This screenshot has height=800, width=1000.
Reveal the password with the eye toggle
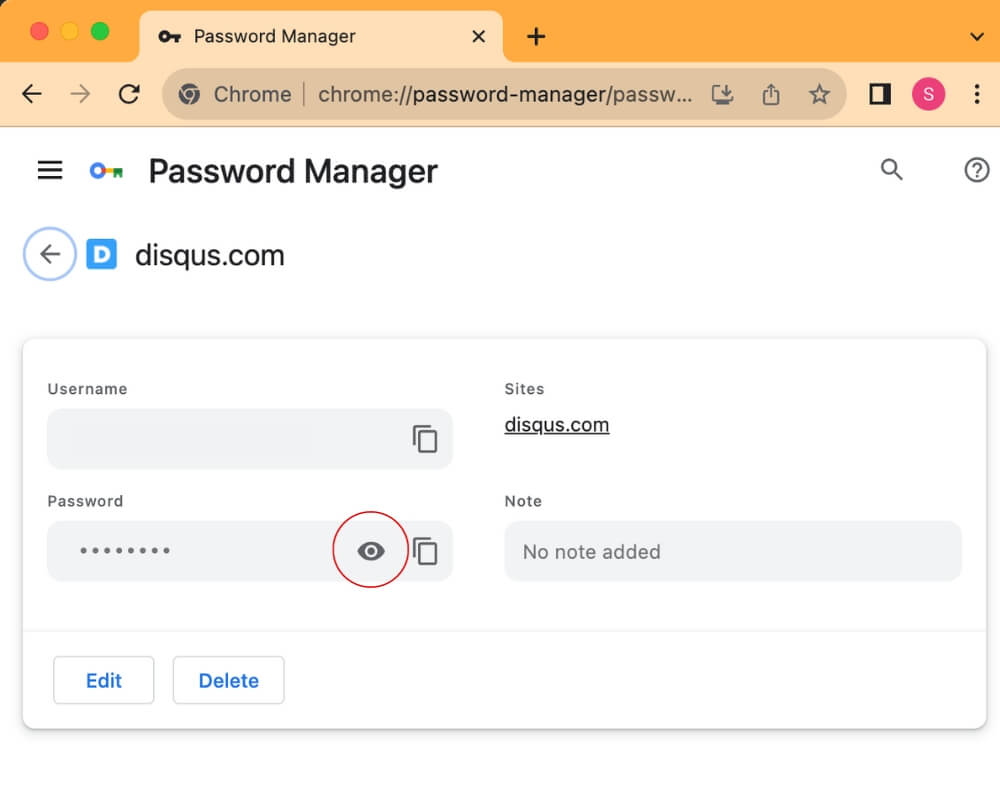[x=371, y=550]
